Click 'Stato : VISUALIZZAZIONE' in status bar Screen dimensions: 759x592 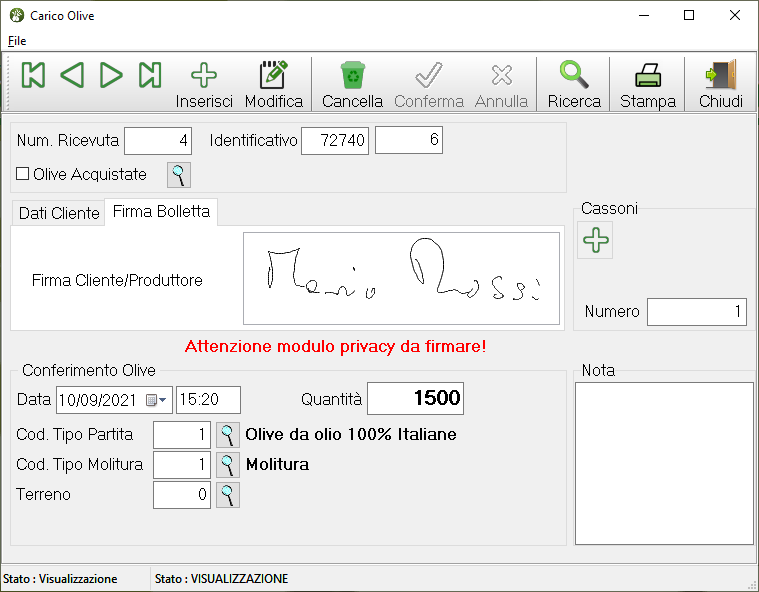221,579
